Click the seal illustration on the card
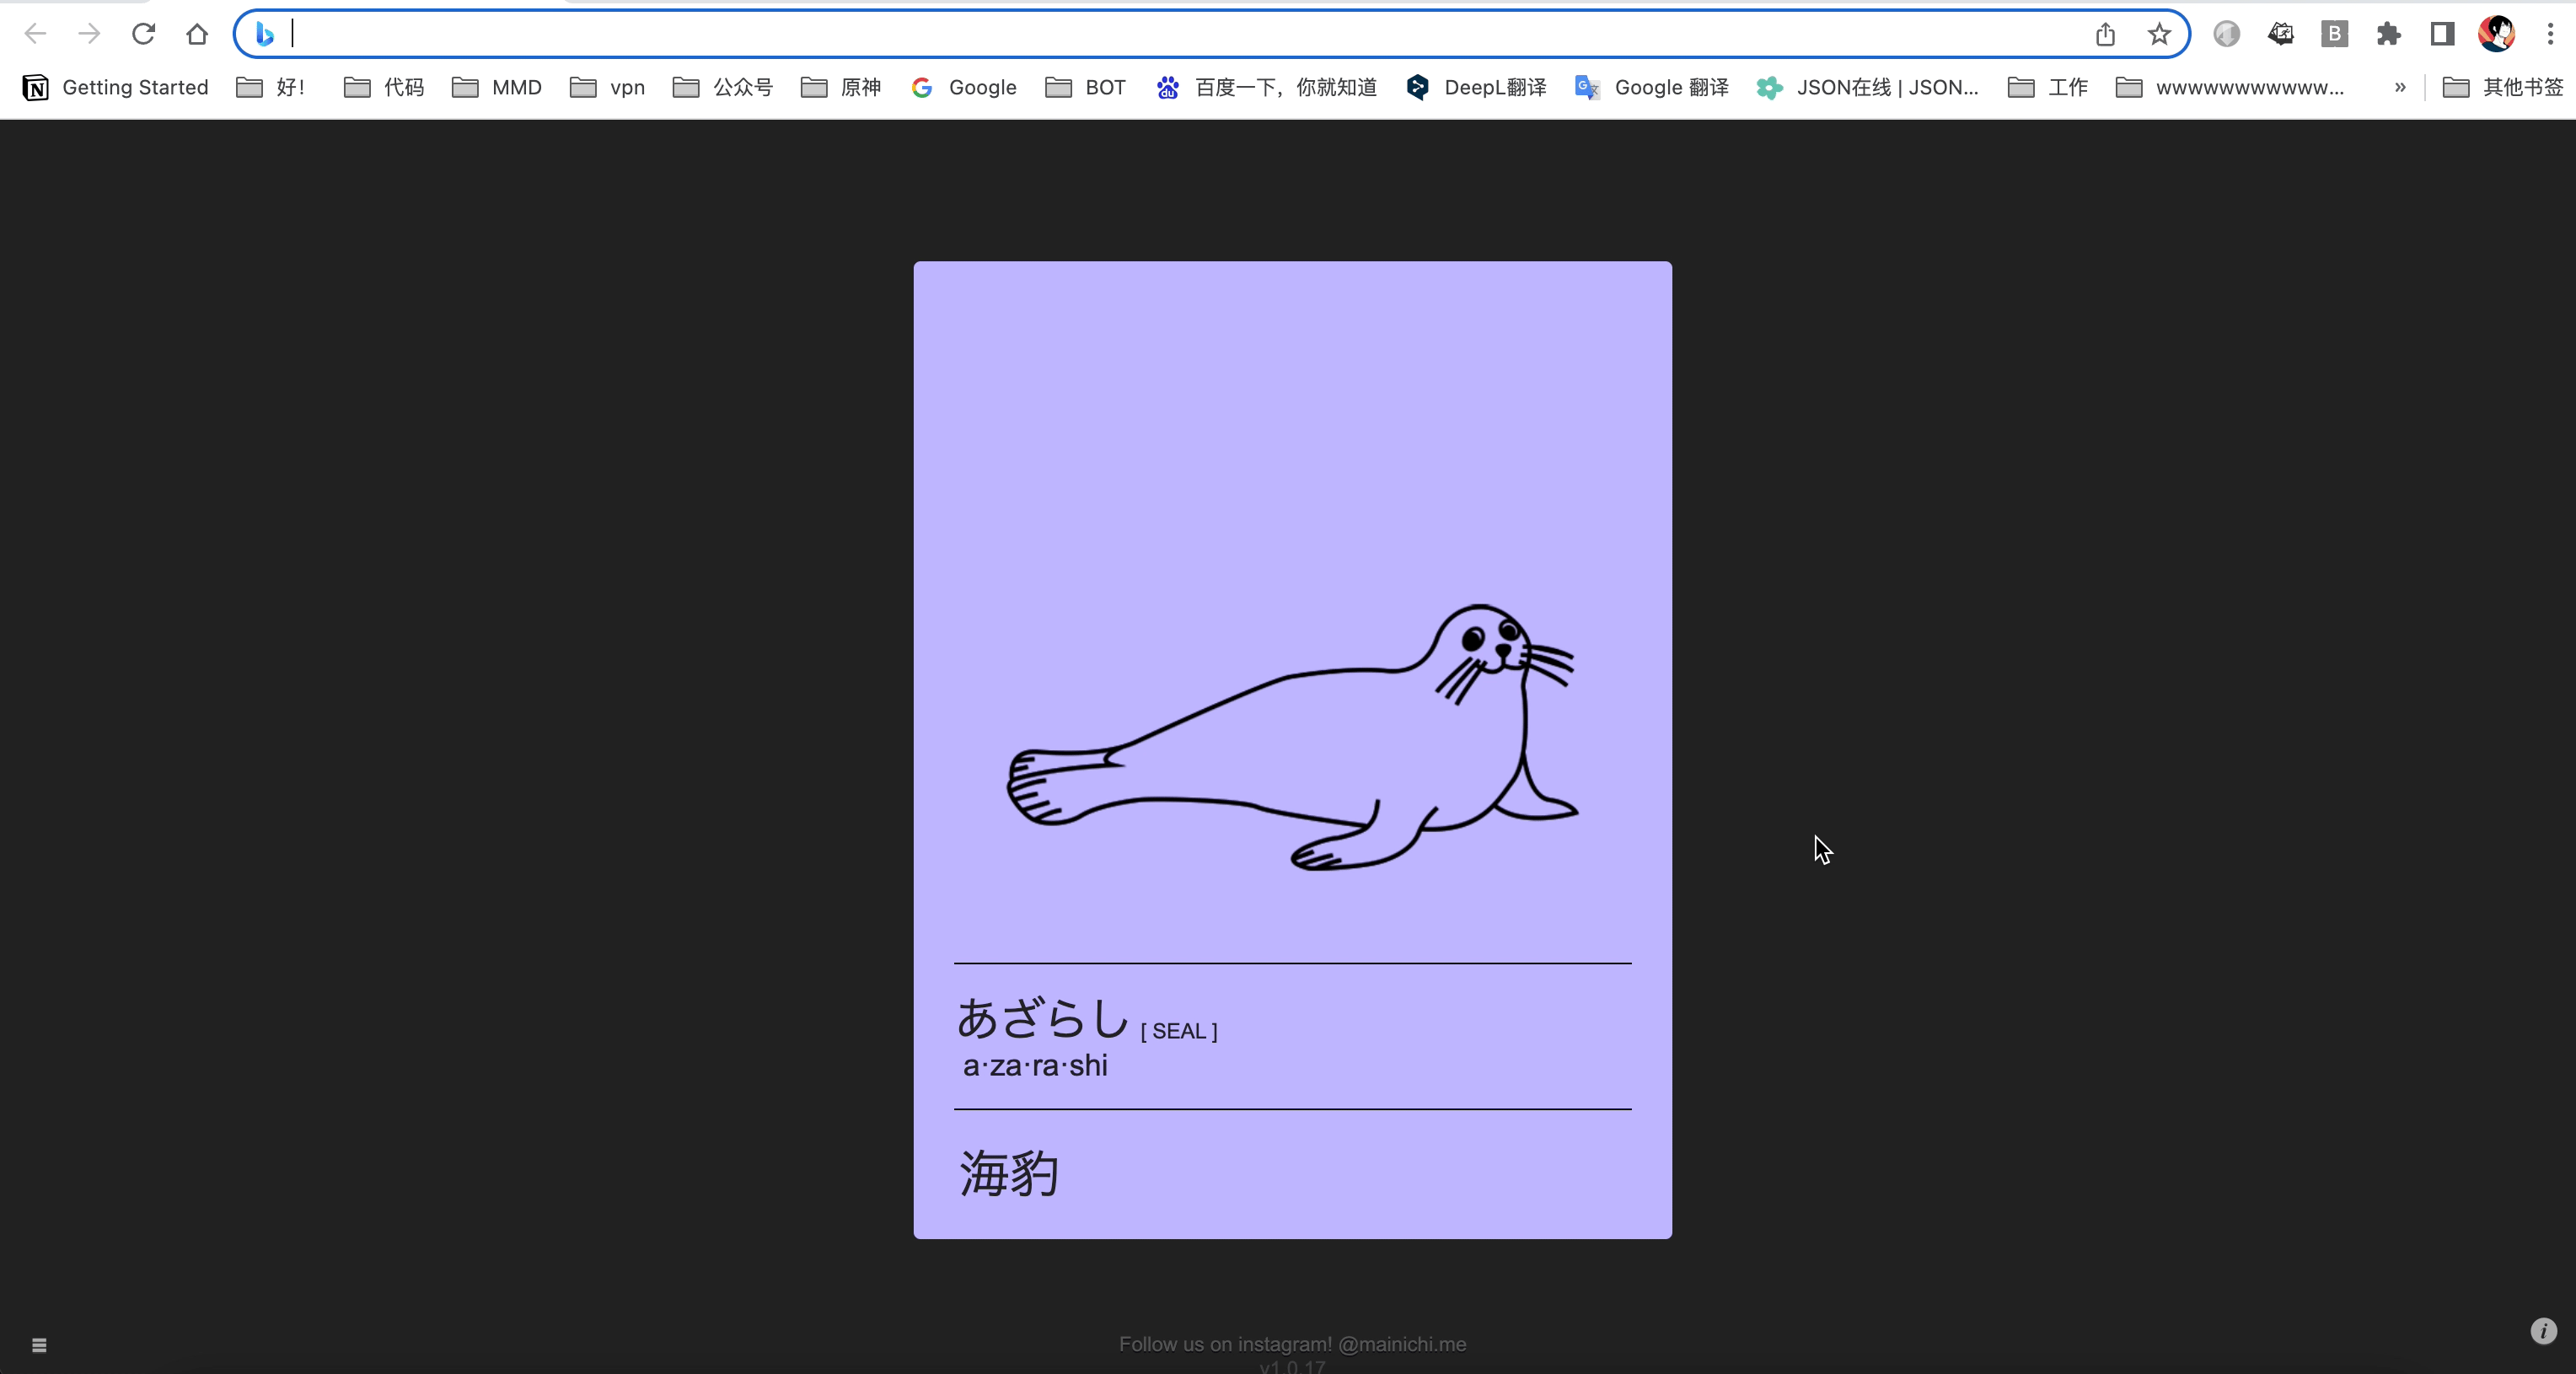 coord(1292,735)
